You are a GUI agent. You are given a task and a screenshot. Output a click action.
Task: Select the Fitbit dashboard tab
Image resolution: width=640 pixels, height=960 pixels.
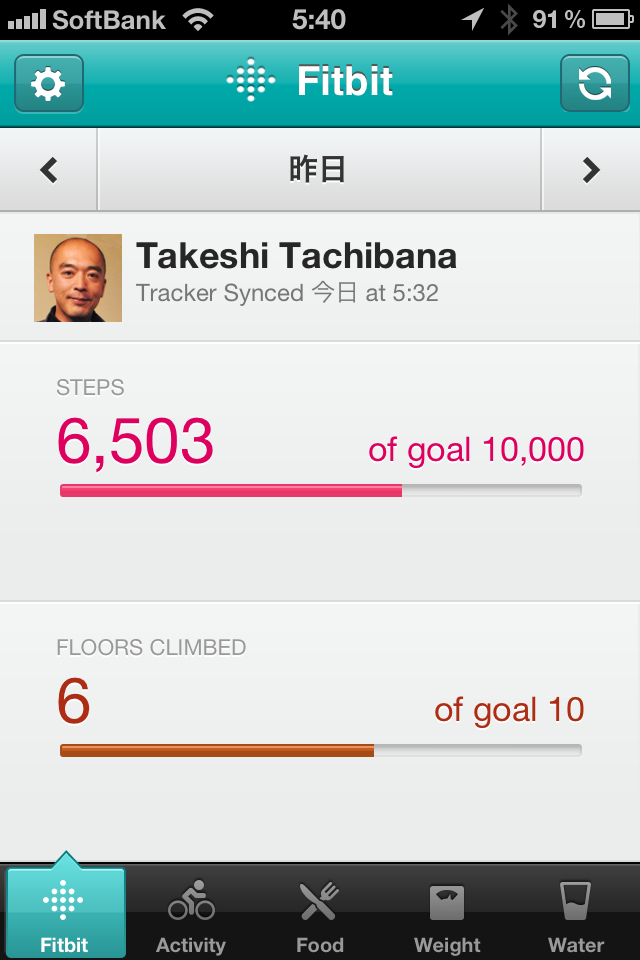tap(65, 916)
